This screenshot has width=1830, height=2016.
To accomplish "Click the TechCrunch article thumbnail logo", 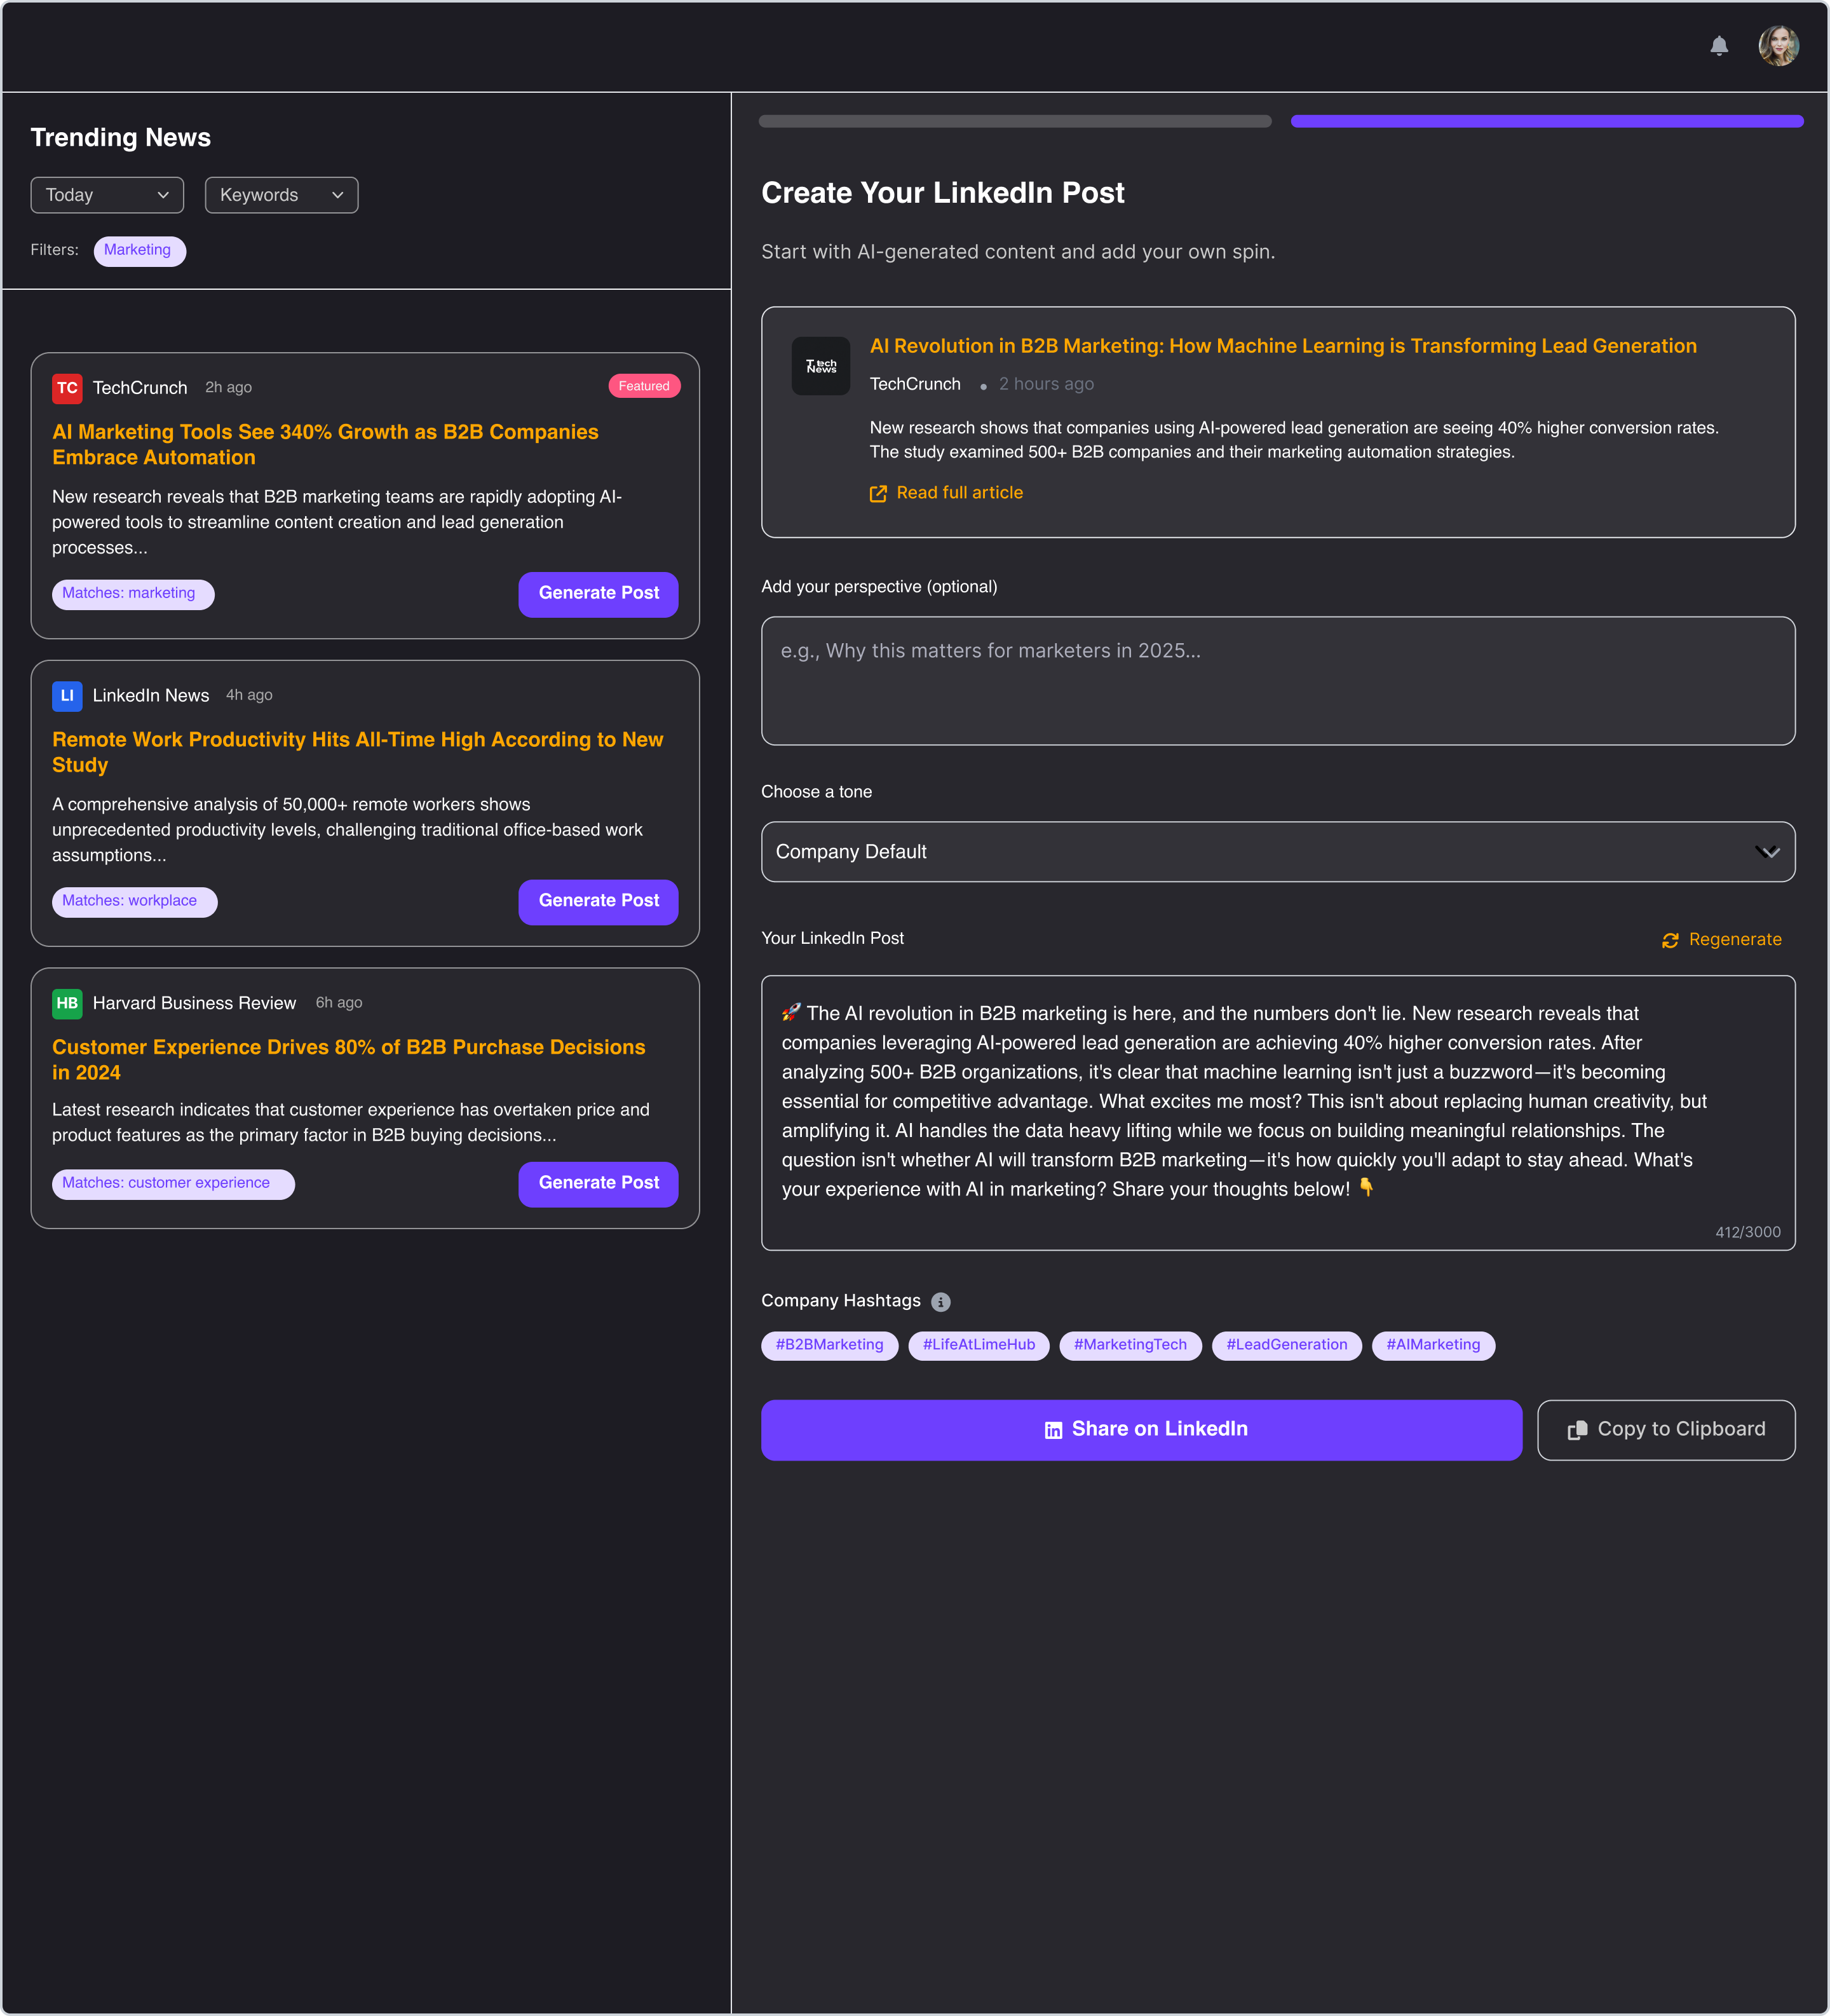I will [x=821, y=366].
